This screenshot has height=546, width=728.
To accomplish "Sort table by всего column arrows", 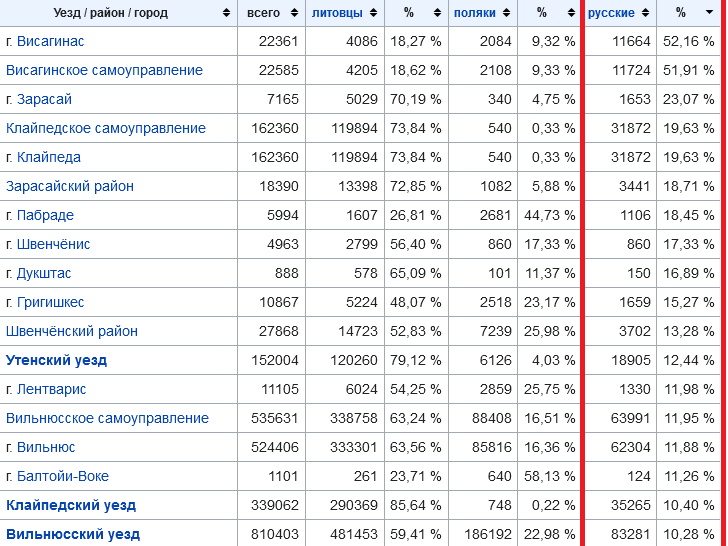I will (x=294, y=13).
